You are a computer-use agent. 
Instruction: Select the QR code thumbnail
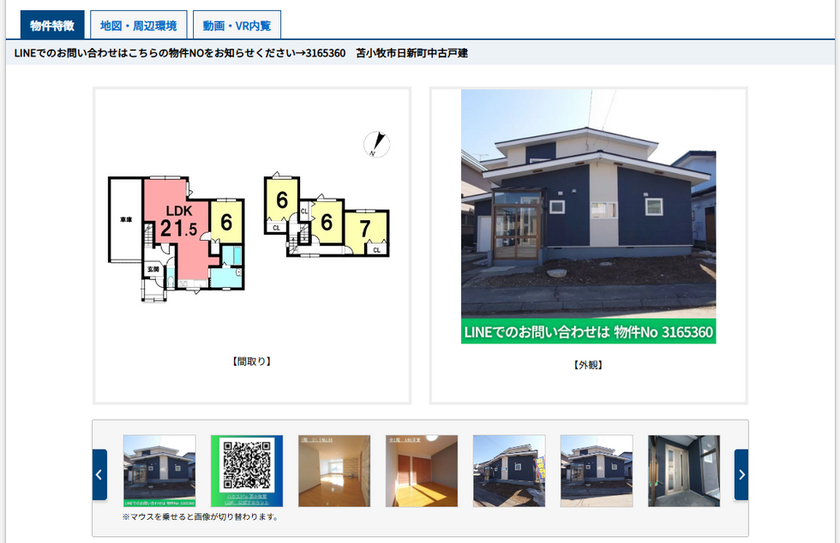click(247, 470)
